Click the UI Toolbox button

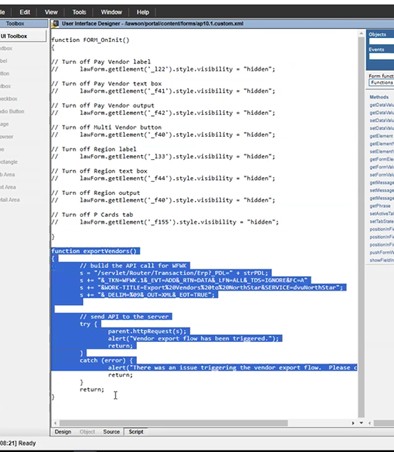coord(23,36)
